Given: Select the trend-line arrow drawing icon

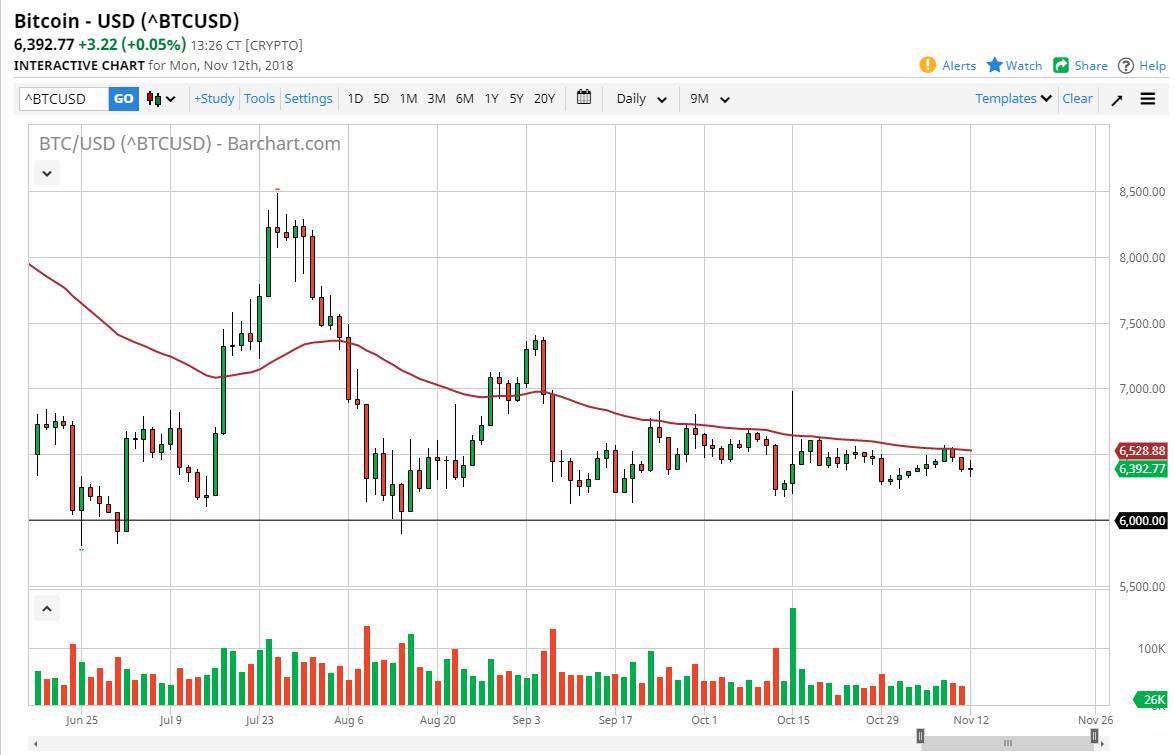Looking at the screenshot, I should pos(1117,98).
